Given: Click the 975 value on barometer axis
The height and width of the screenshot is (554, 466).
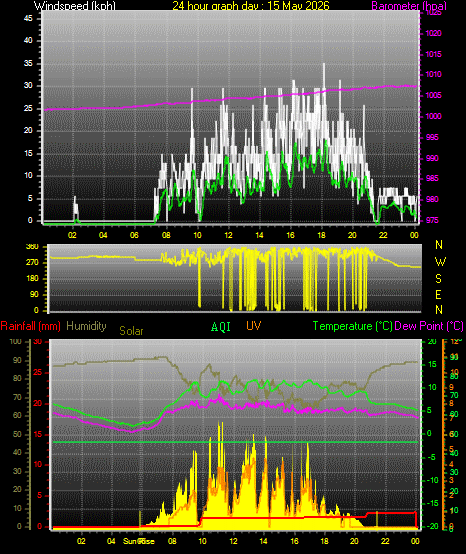Looking at the screenshot, I should [432, 220].
